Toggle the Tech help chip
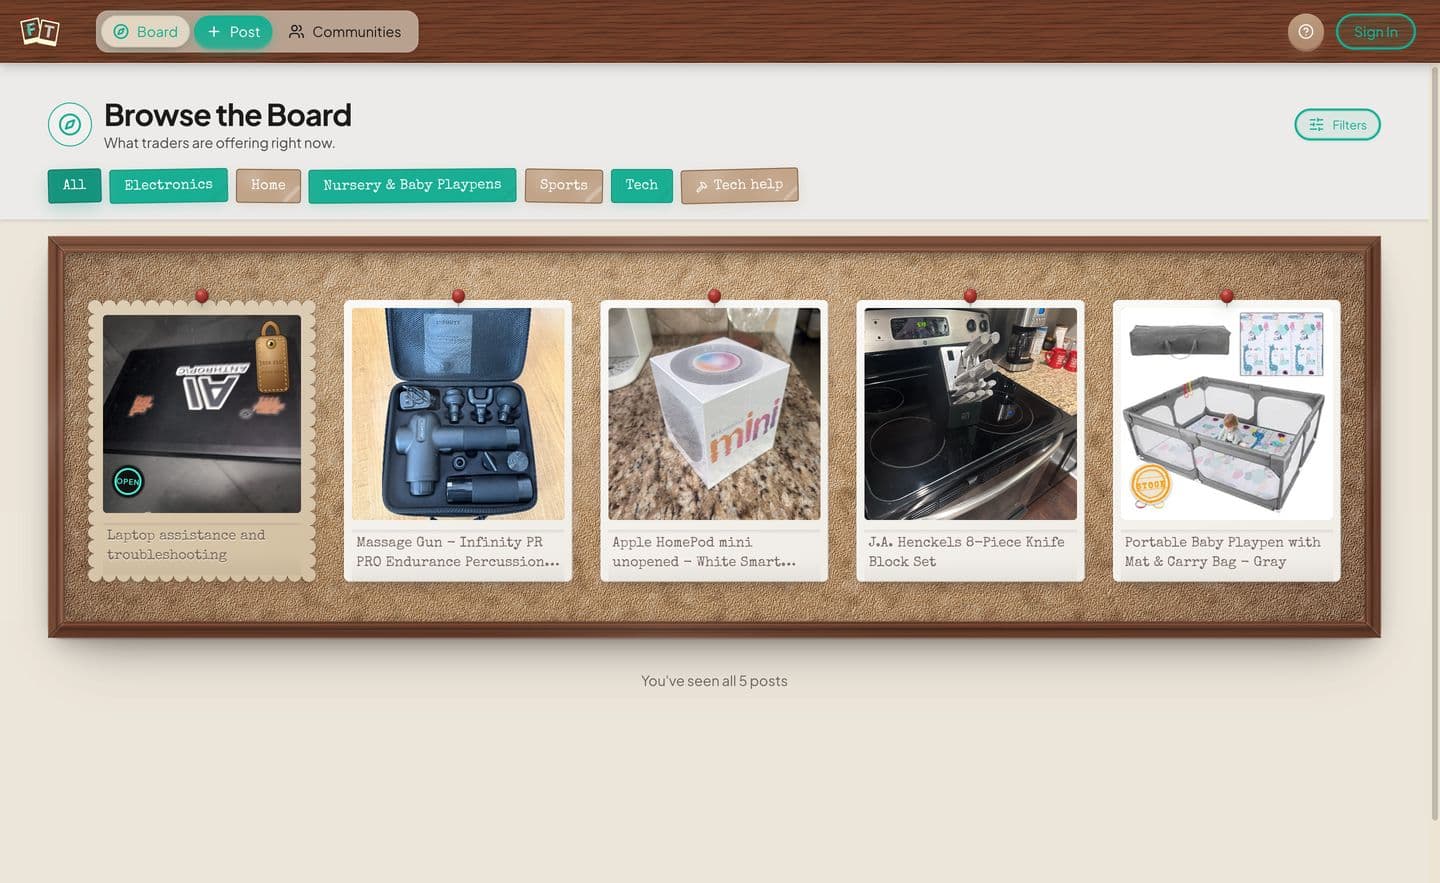Viewport: 1440px width, 883px height. pyautogui.click(x=740, y=185)
